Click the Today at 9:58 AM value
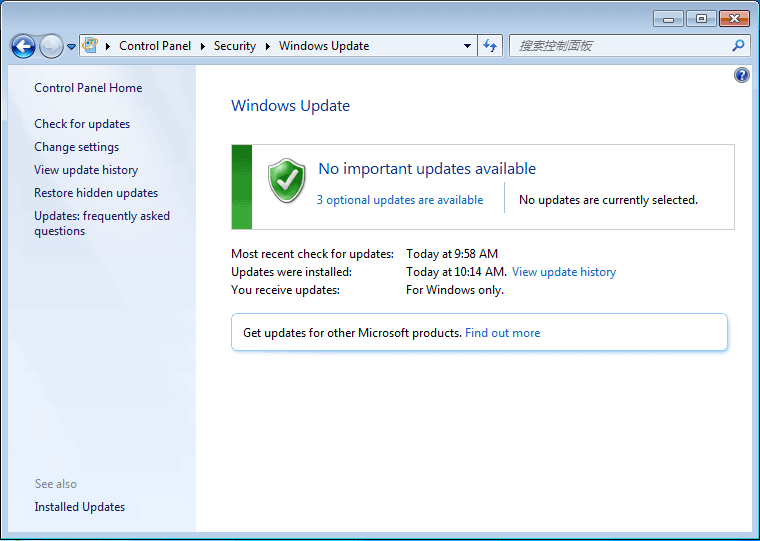This screenshot has height=541, width=760. pyautogui.click(x=452, y=254)
